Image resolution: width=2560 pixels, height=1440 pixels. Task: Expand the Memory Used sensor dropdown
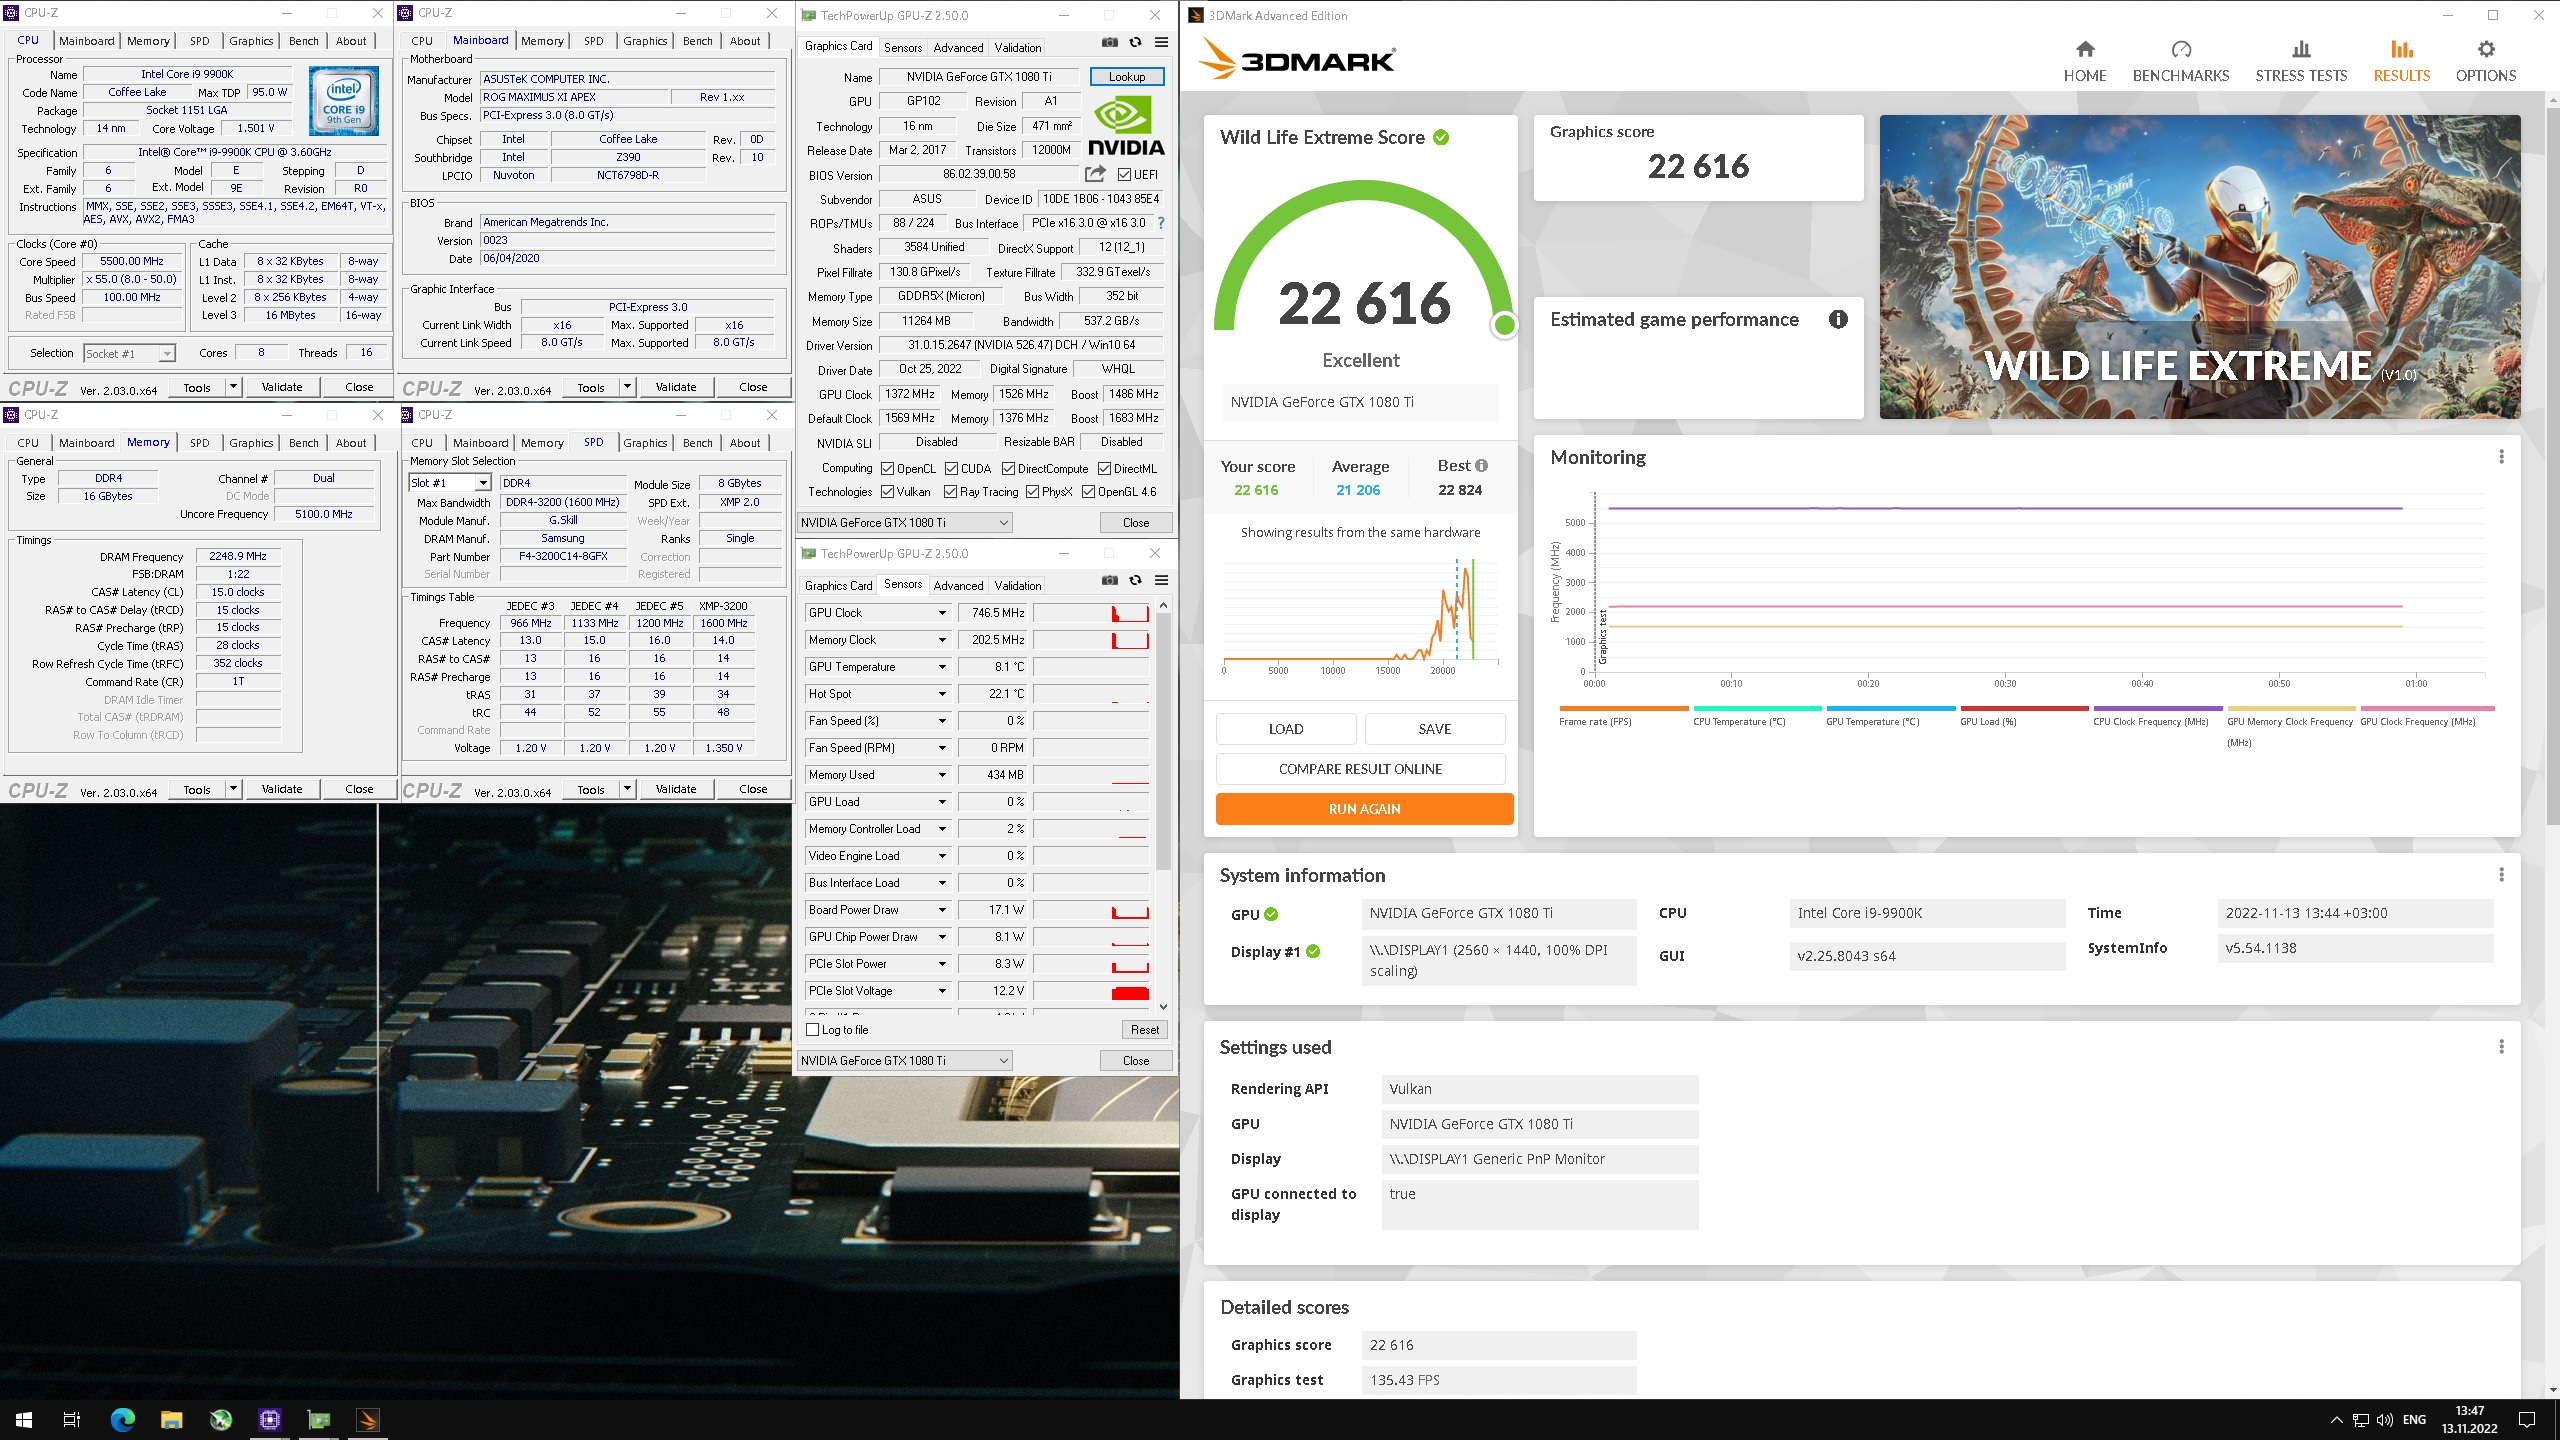tap(941, 774)
